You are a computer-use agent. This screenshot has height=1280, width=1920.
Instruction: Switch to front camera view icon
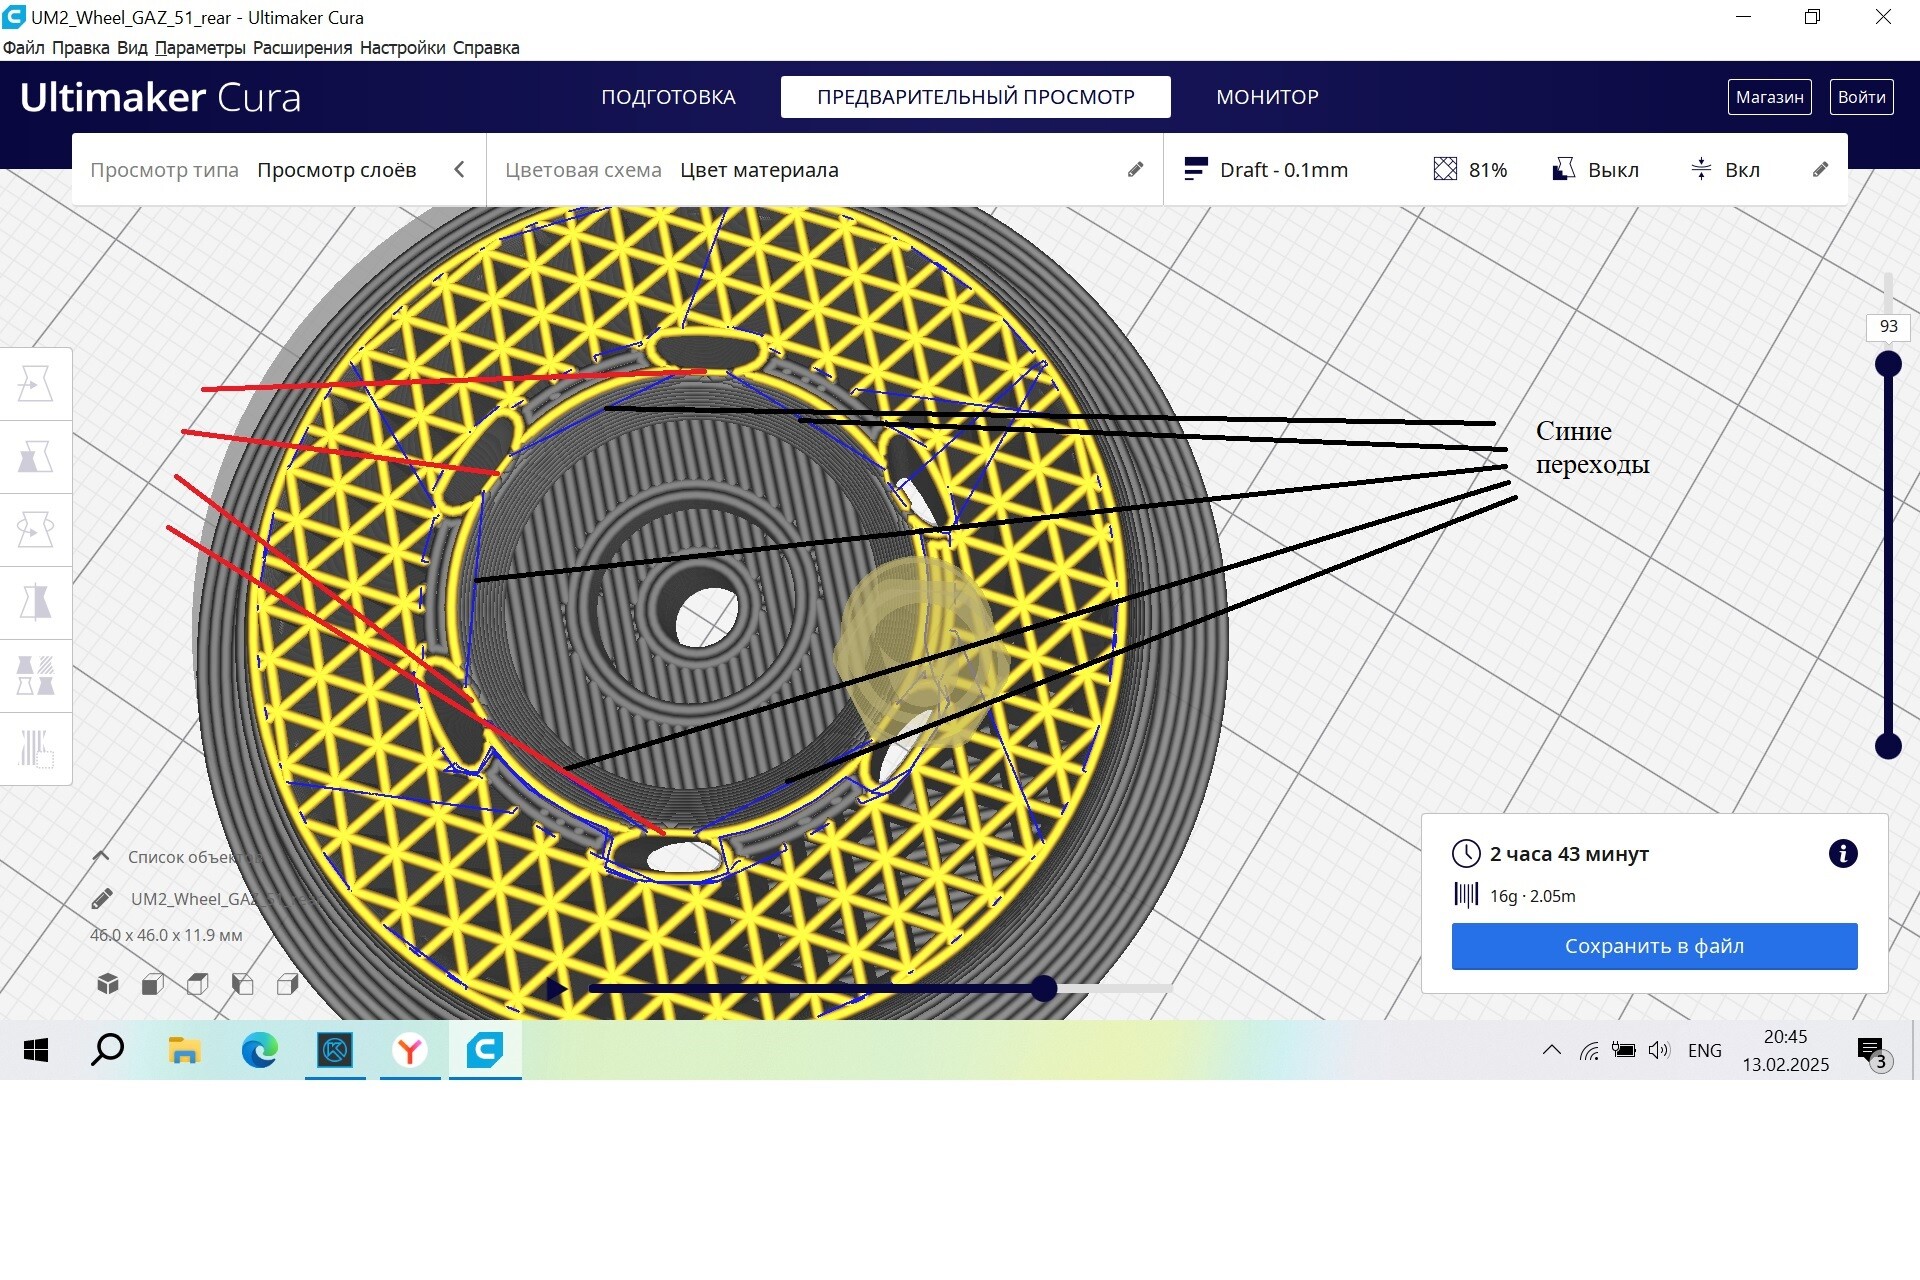pos(153,984)
